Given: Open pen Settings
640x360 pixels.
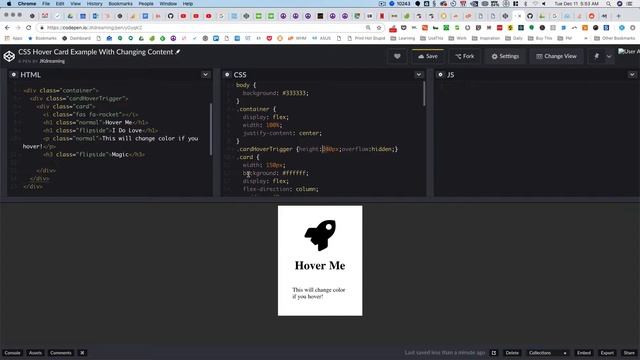Looking at the screenshot, I should point(505,56).
